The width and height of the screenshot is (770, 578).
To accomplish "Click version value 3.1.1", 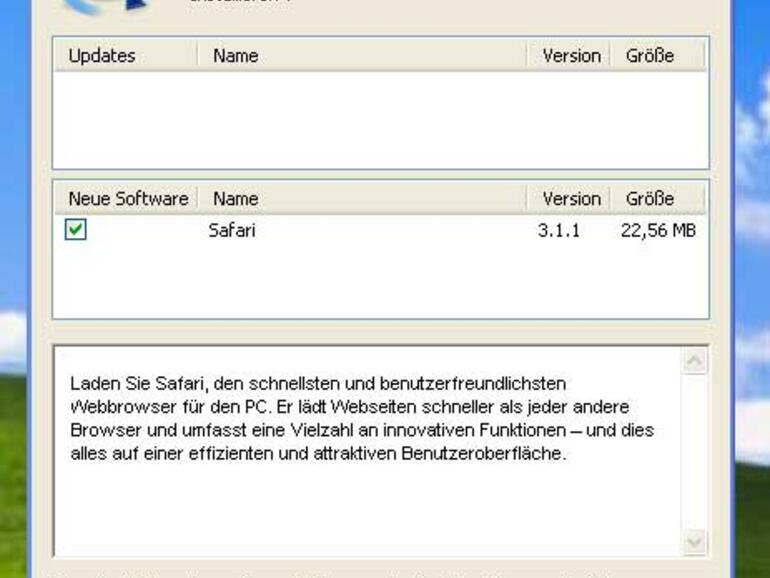I will (x=559, y=230).
